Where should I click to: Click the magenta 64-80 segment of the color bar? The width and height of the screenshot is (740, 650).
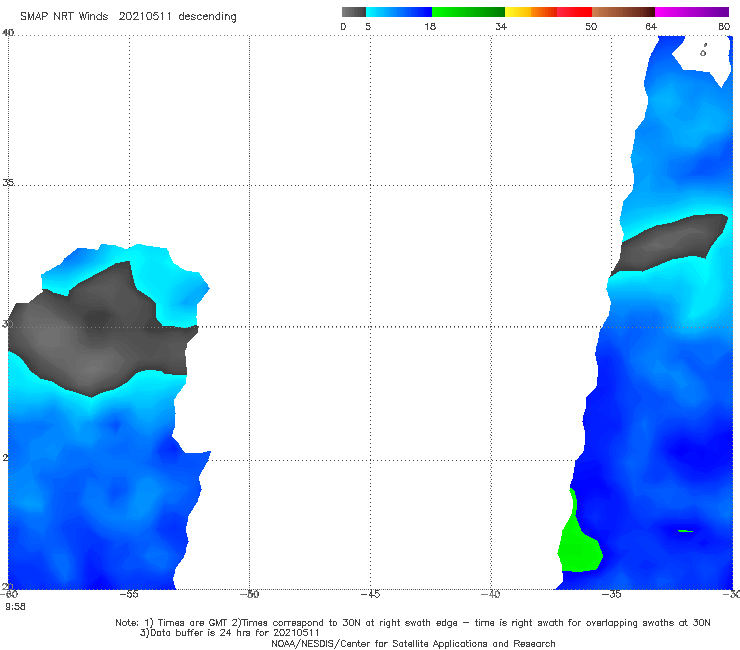(x=692, y=12)
